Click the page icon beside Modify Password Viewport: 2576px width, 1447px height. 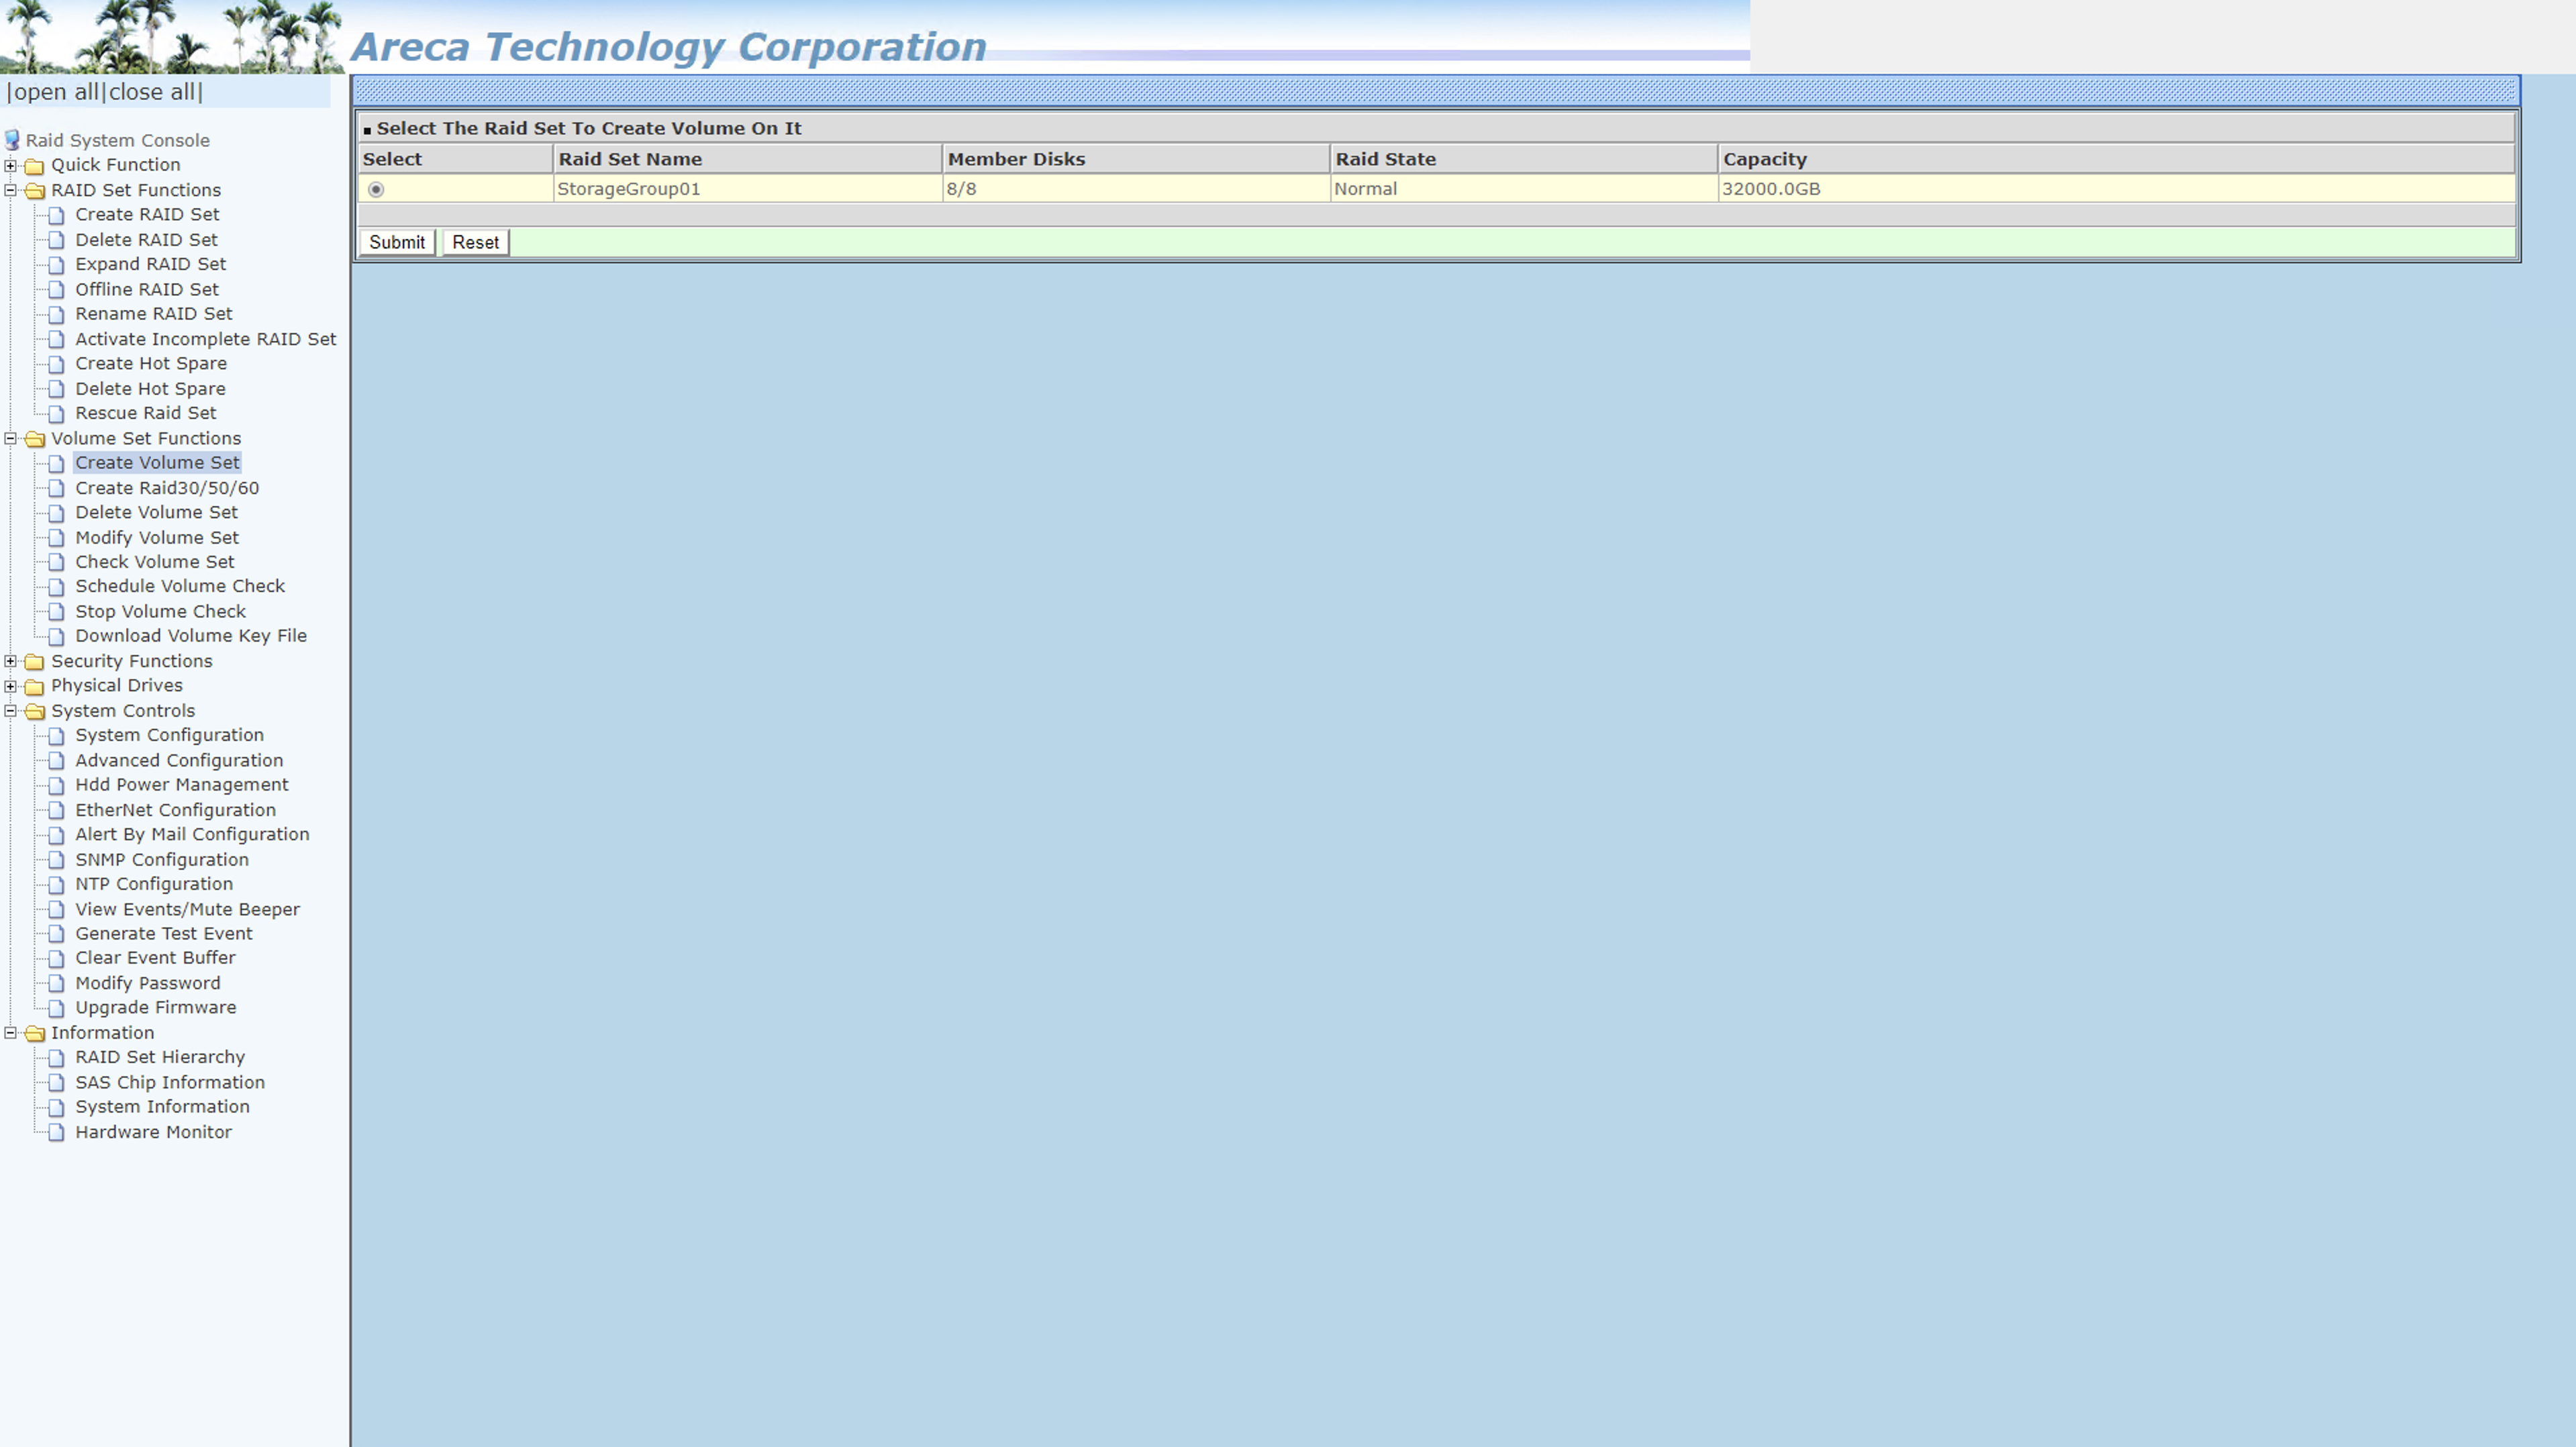tap(57, 984)
